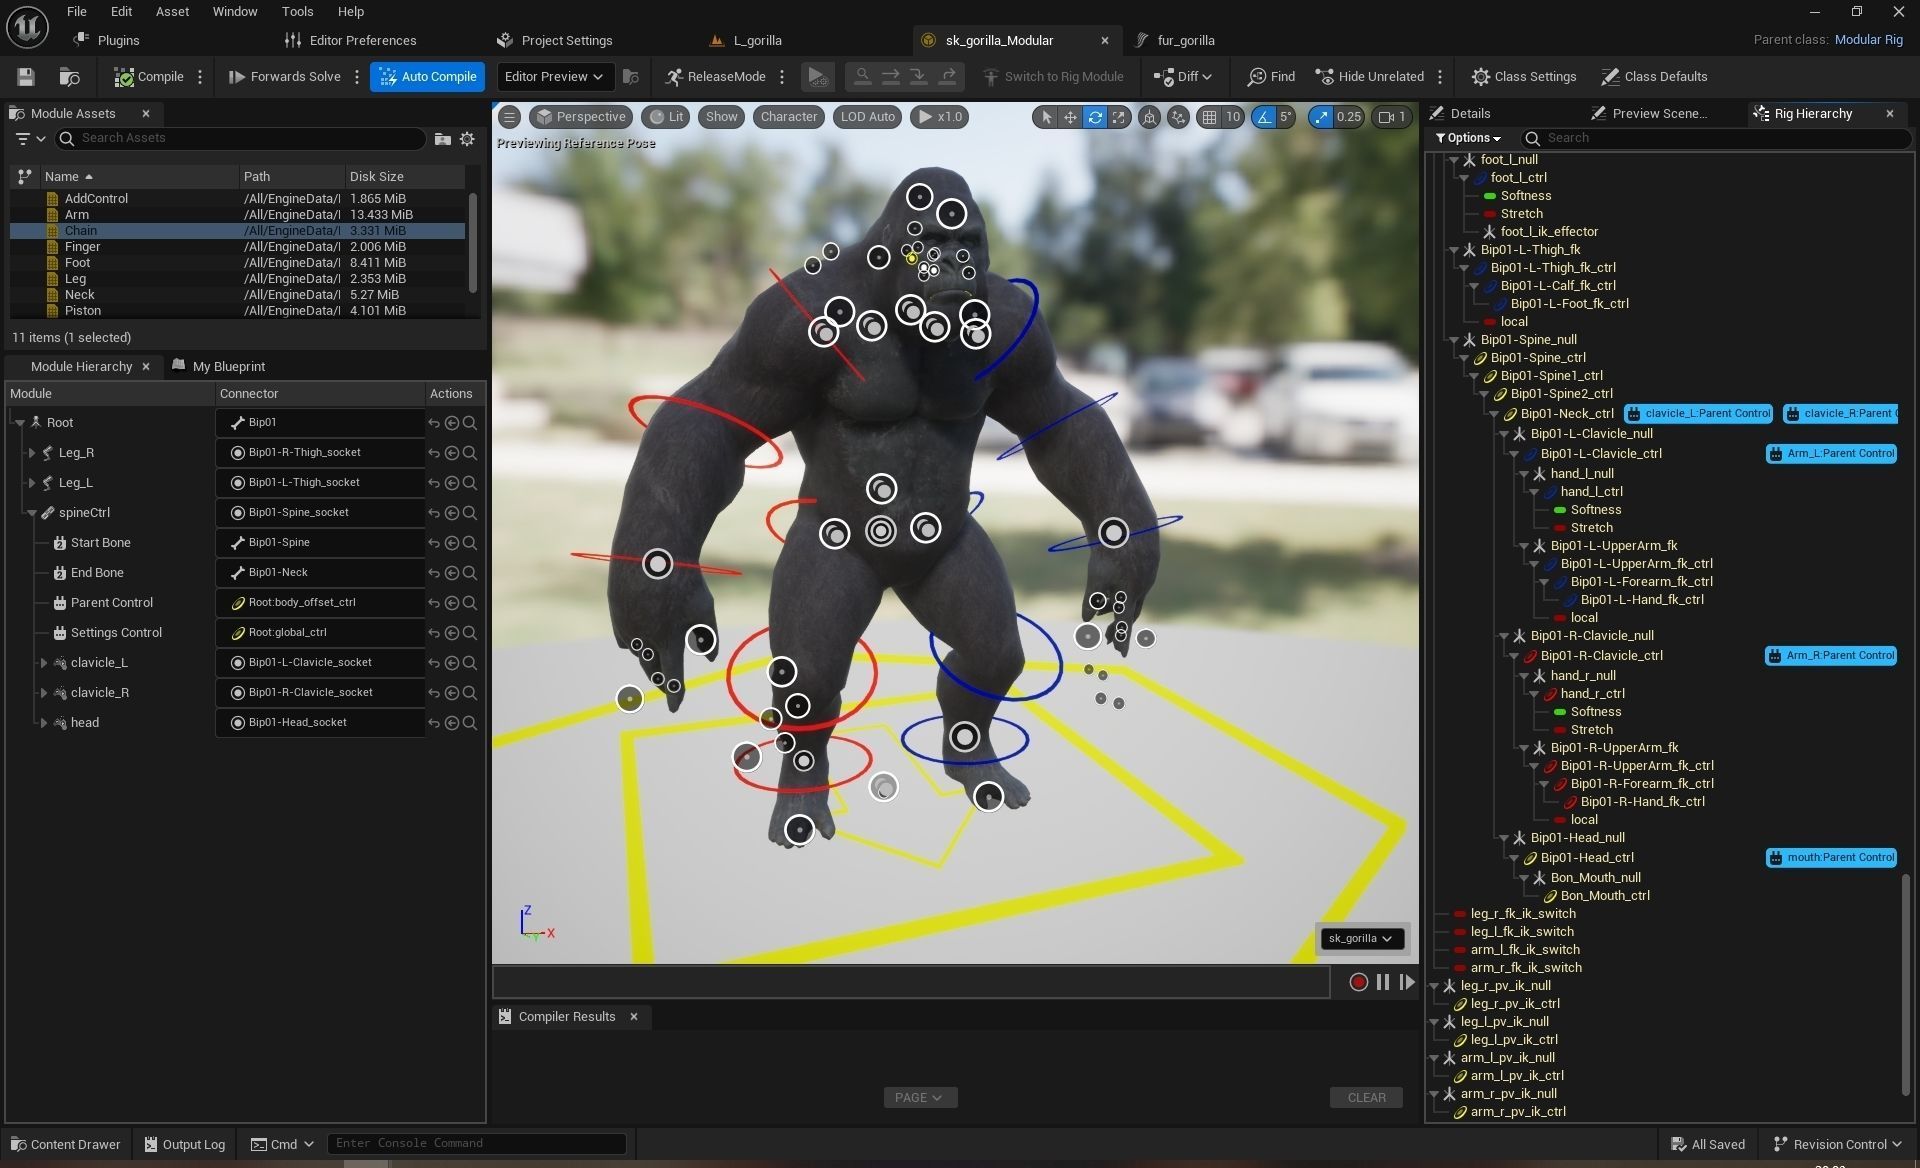
Task: Click the search icon for head module
Action: [470, 723]
